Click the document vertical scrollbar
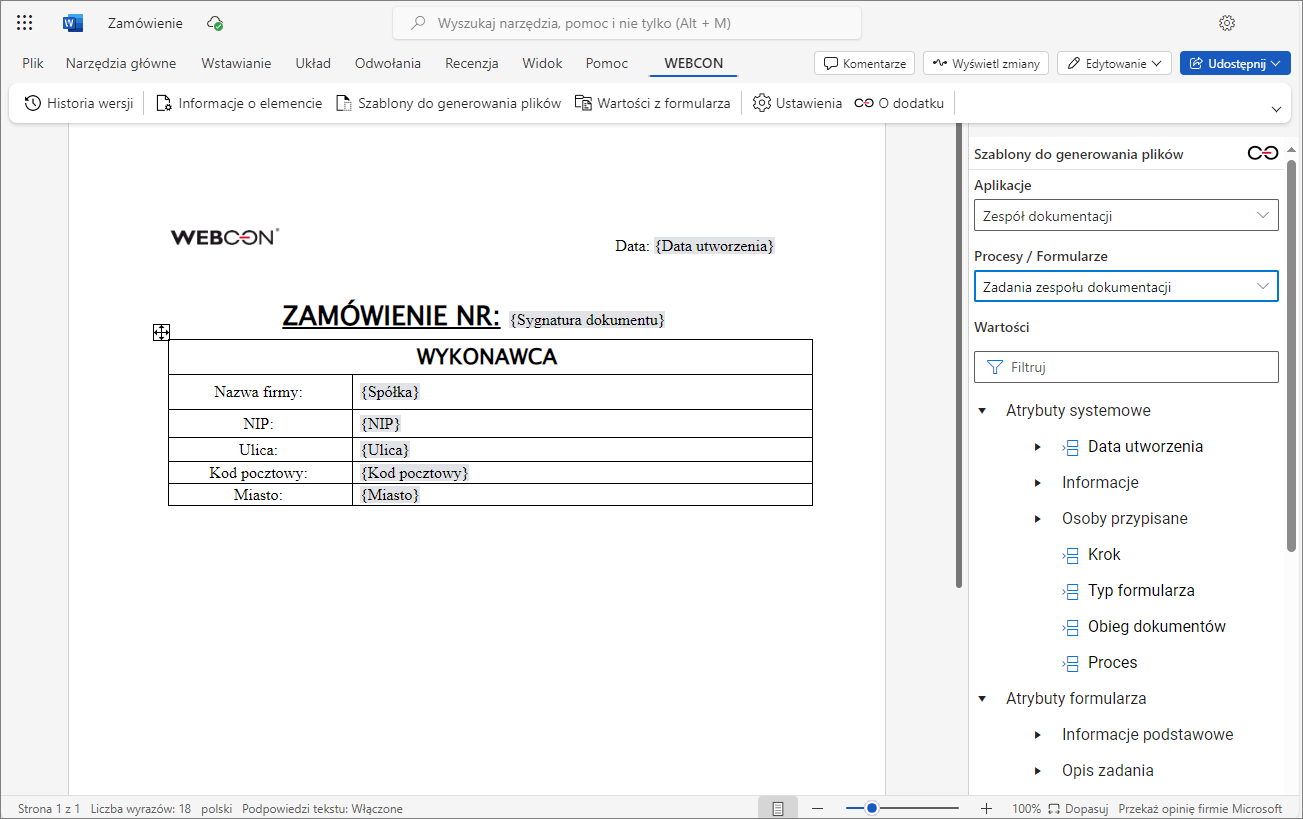Screen dimensions: 1303x819 [960, 355]
